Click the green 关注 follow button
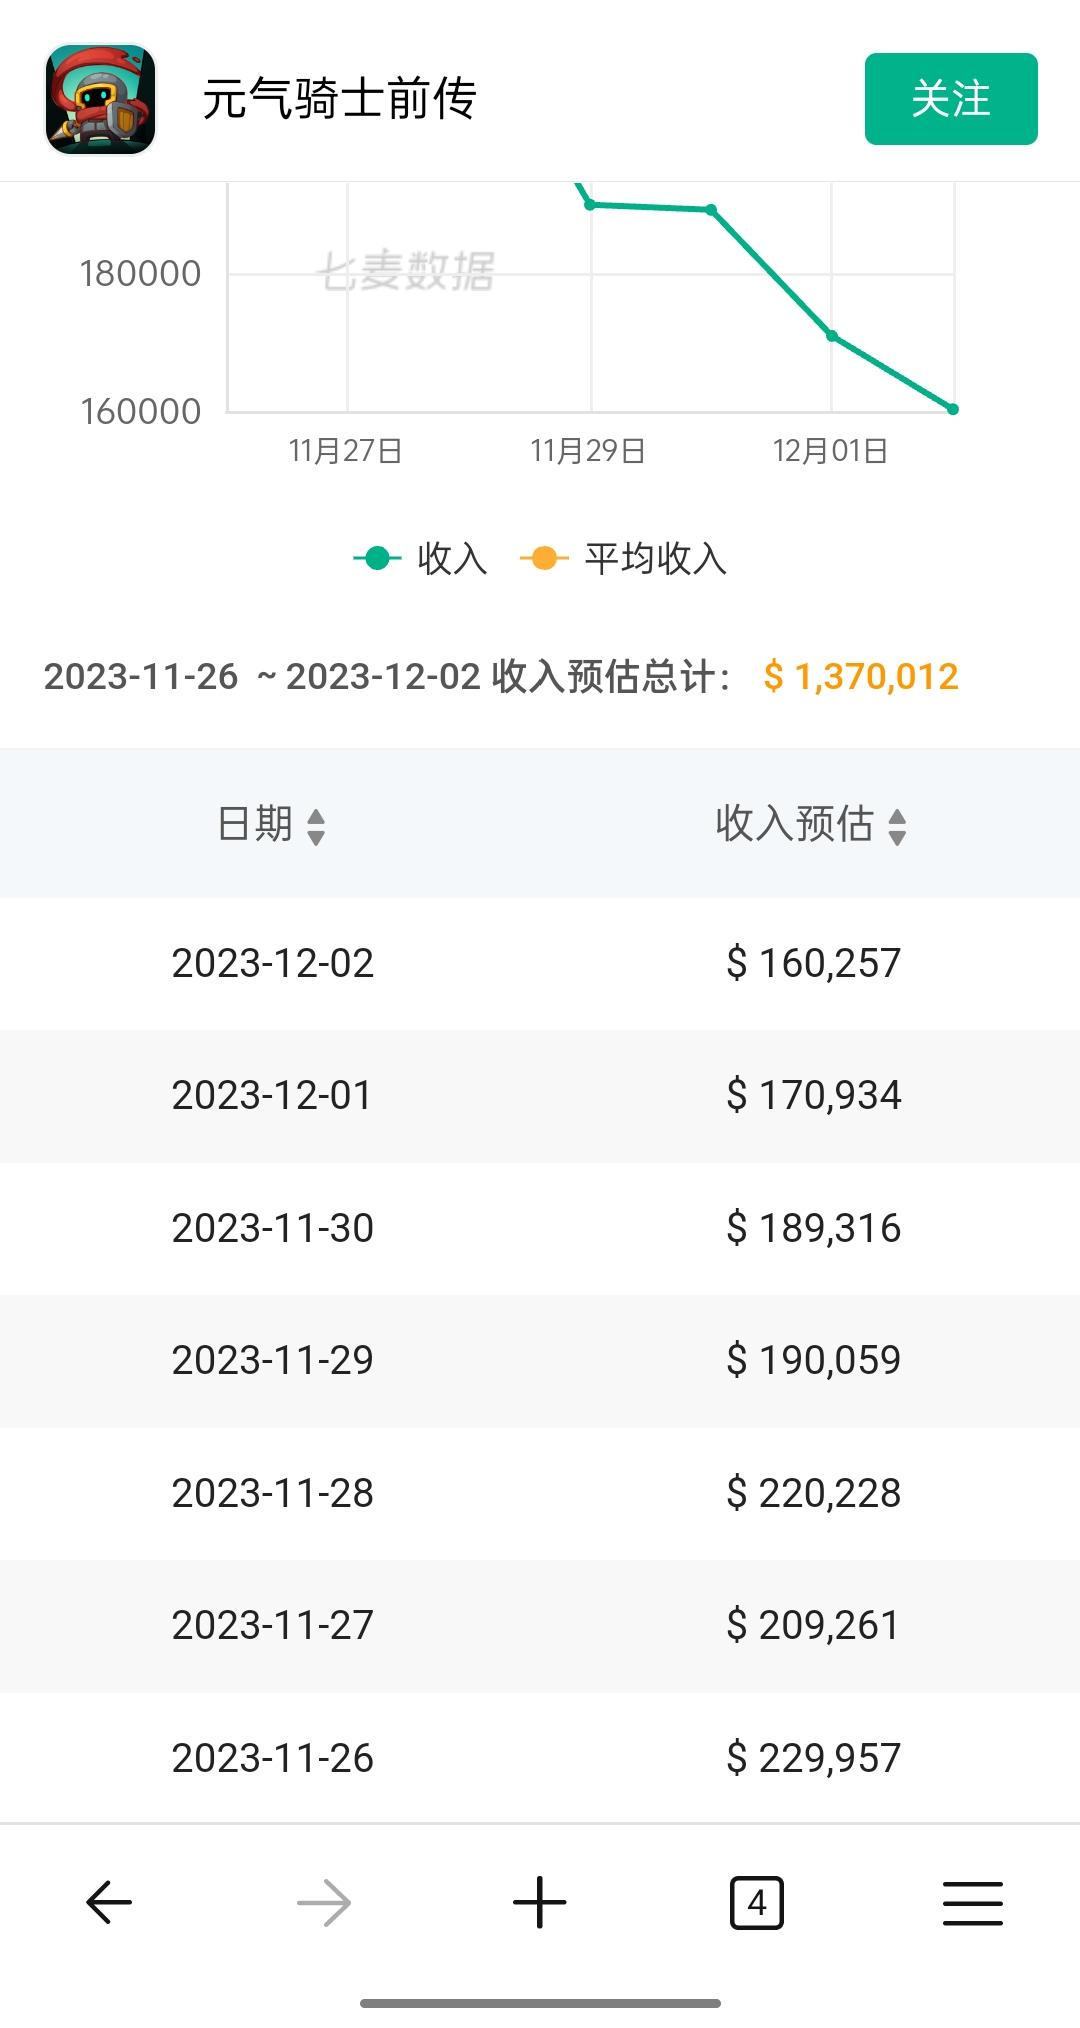 (x=951, y=99)
